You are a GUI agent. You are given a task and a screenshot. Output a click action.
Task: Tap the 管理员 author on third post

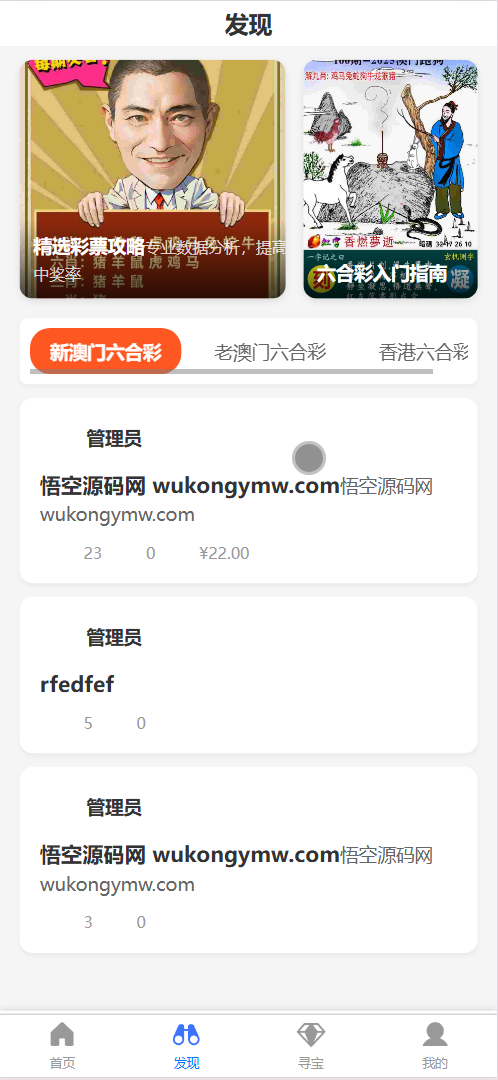pos(114,807)
